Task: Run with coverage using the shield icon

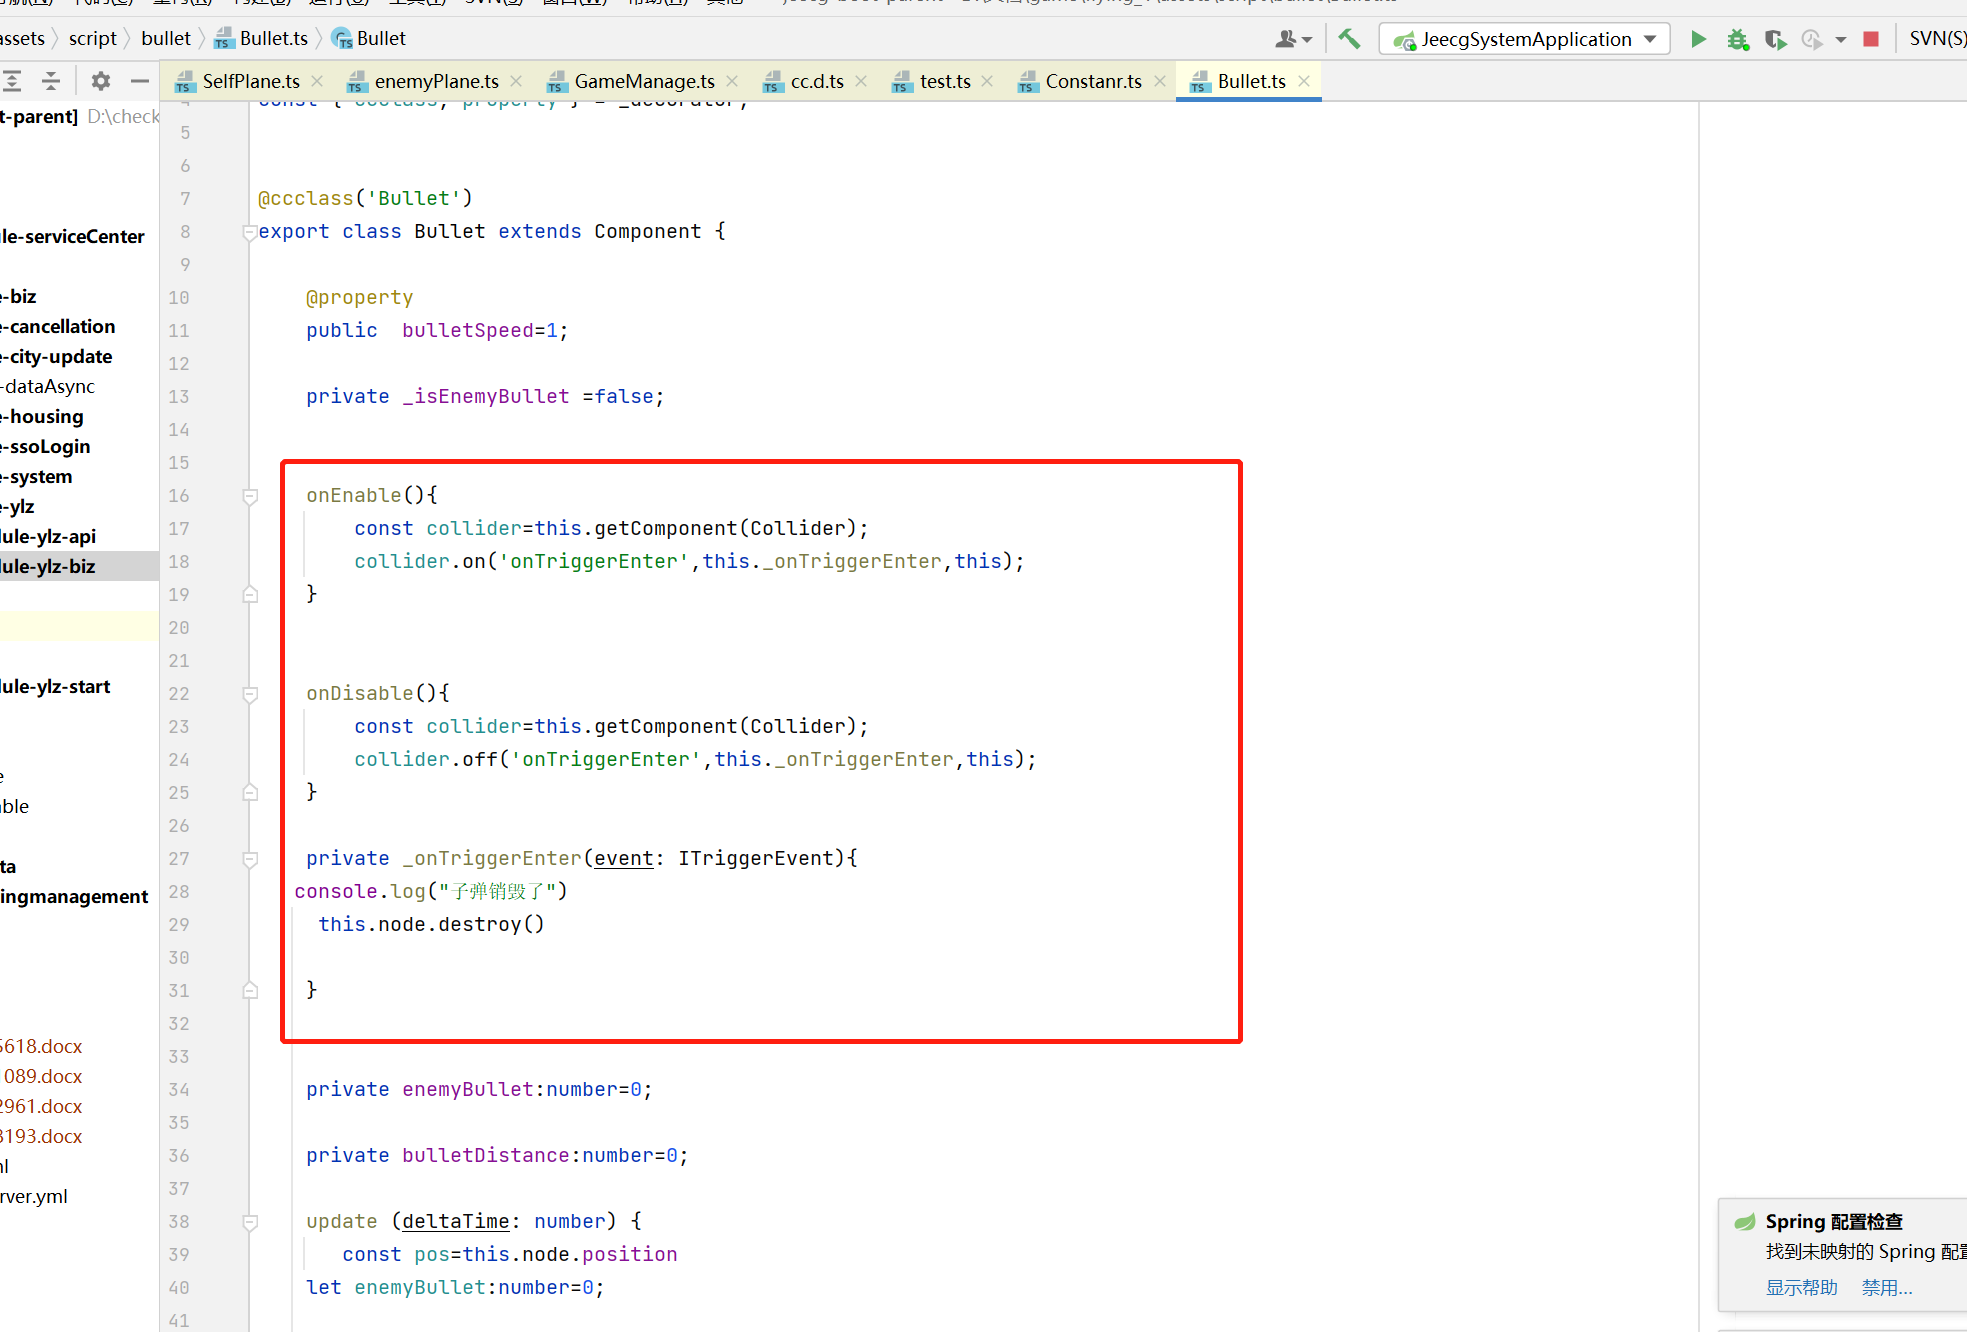Action: [1775, 39]
